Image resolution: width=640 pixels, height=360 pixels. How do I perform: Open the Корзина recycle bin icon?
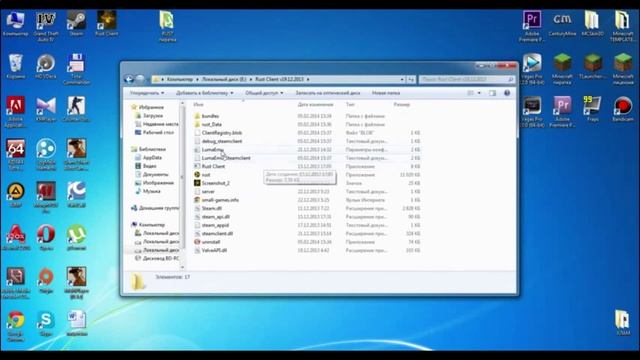[16, 66]
